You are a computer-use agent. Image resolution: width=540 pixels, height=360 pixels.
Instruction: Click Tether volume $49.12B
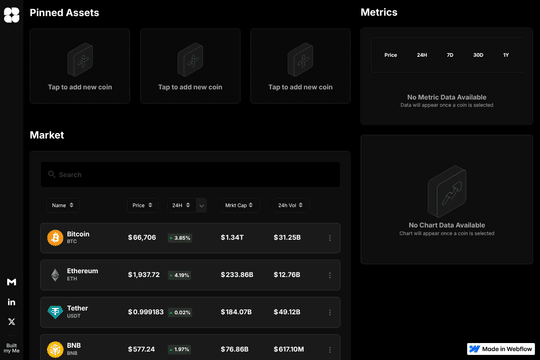(x=287, y=312)
